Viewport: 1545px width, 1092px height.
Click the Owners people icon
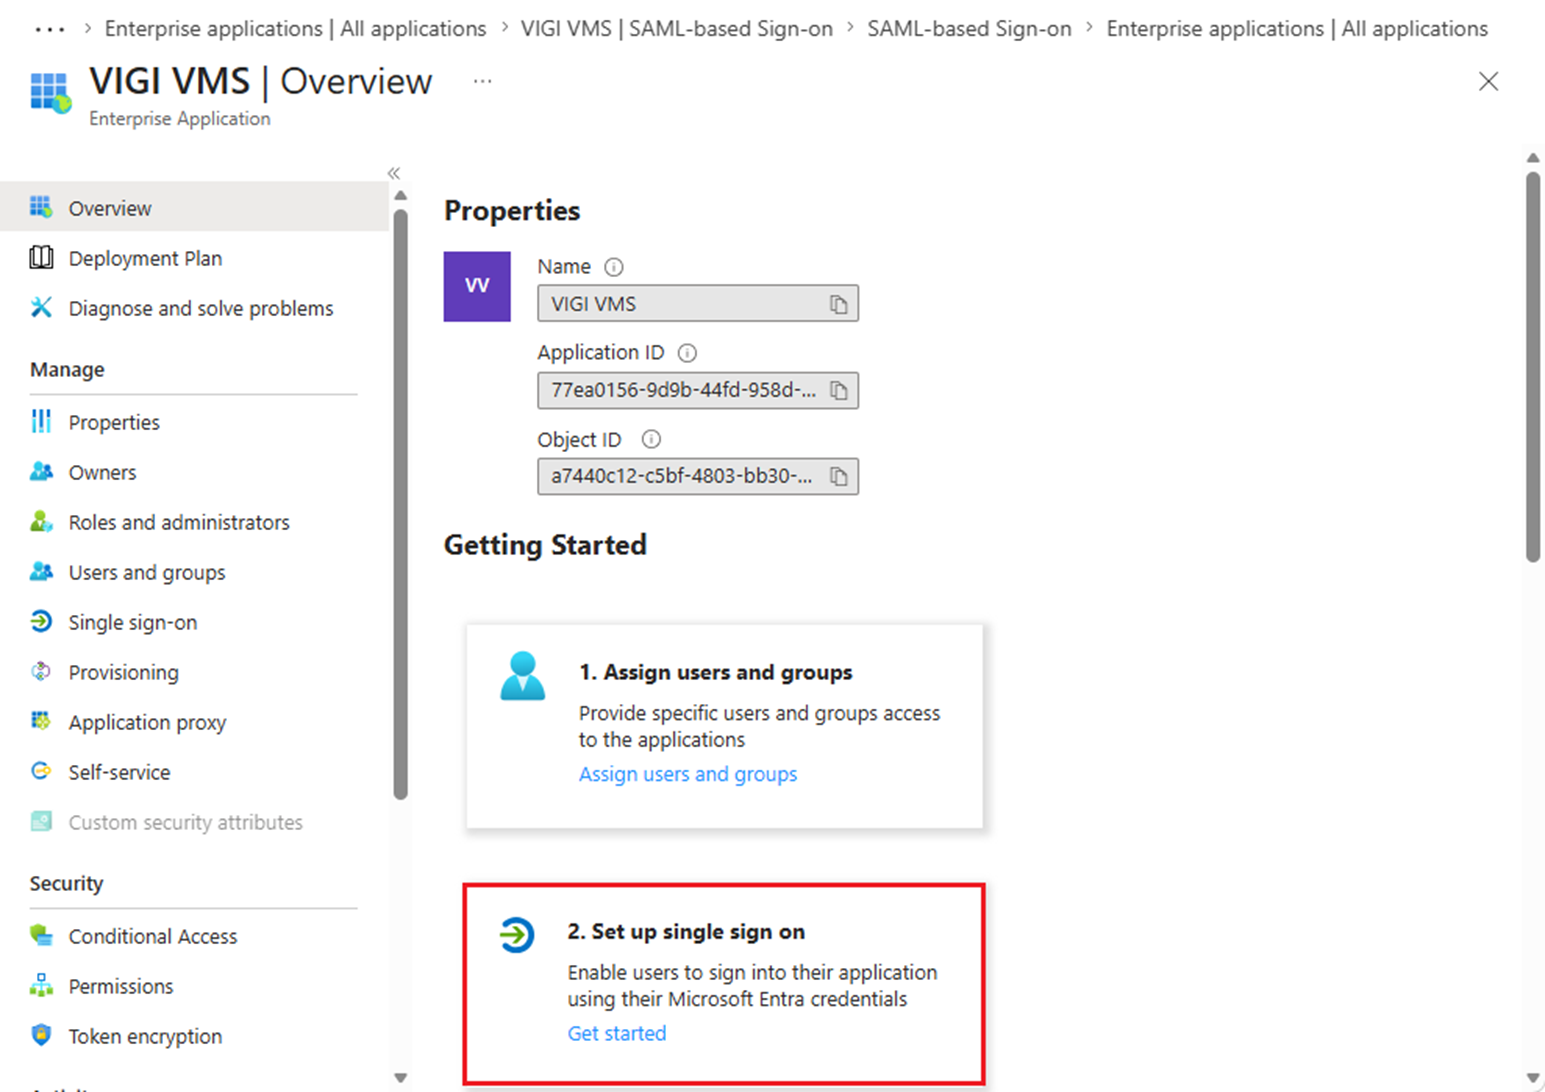[41, 471]
